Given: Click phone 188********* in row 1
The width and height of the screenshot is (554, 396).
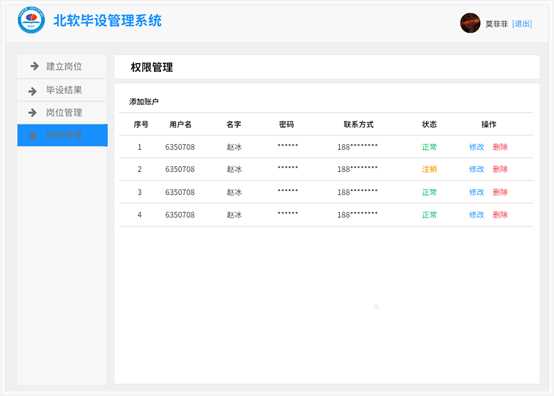Looking at the screenshot, I should click(357, 147).
